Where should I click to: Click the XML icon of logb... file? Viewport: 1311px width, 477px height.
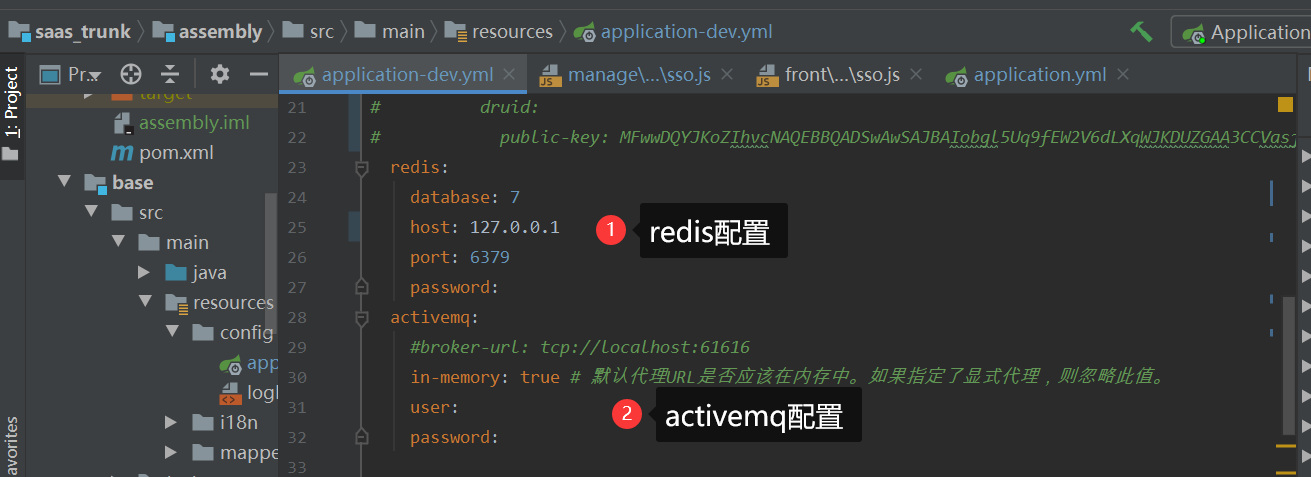[x=230, y=393]
